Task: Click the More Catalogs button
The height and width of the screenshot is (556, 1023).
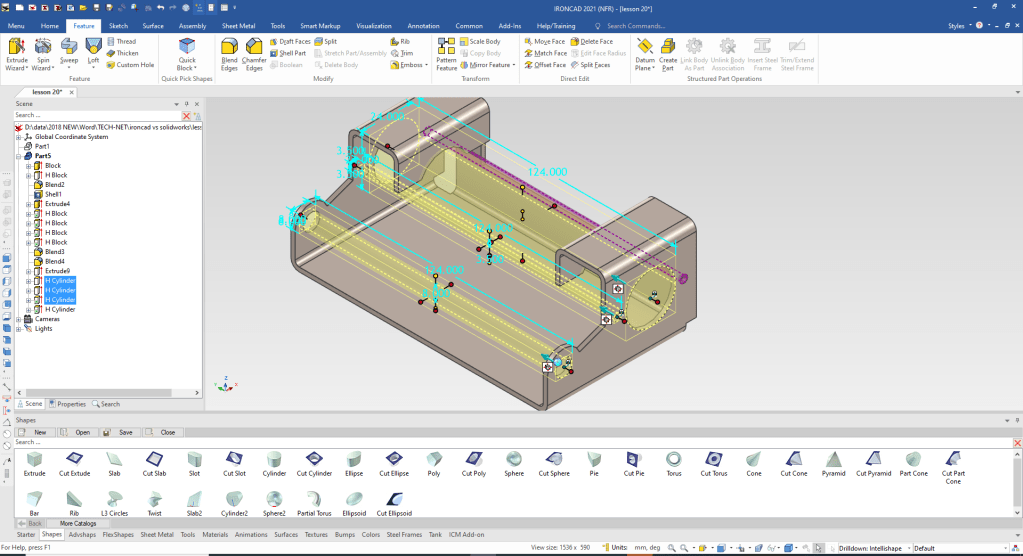Action: [78, 523]
